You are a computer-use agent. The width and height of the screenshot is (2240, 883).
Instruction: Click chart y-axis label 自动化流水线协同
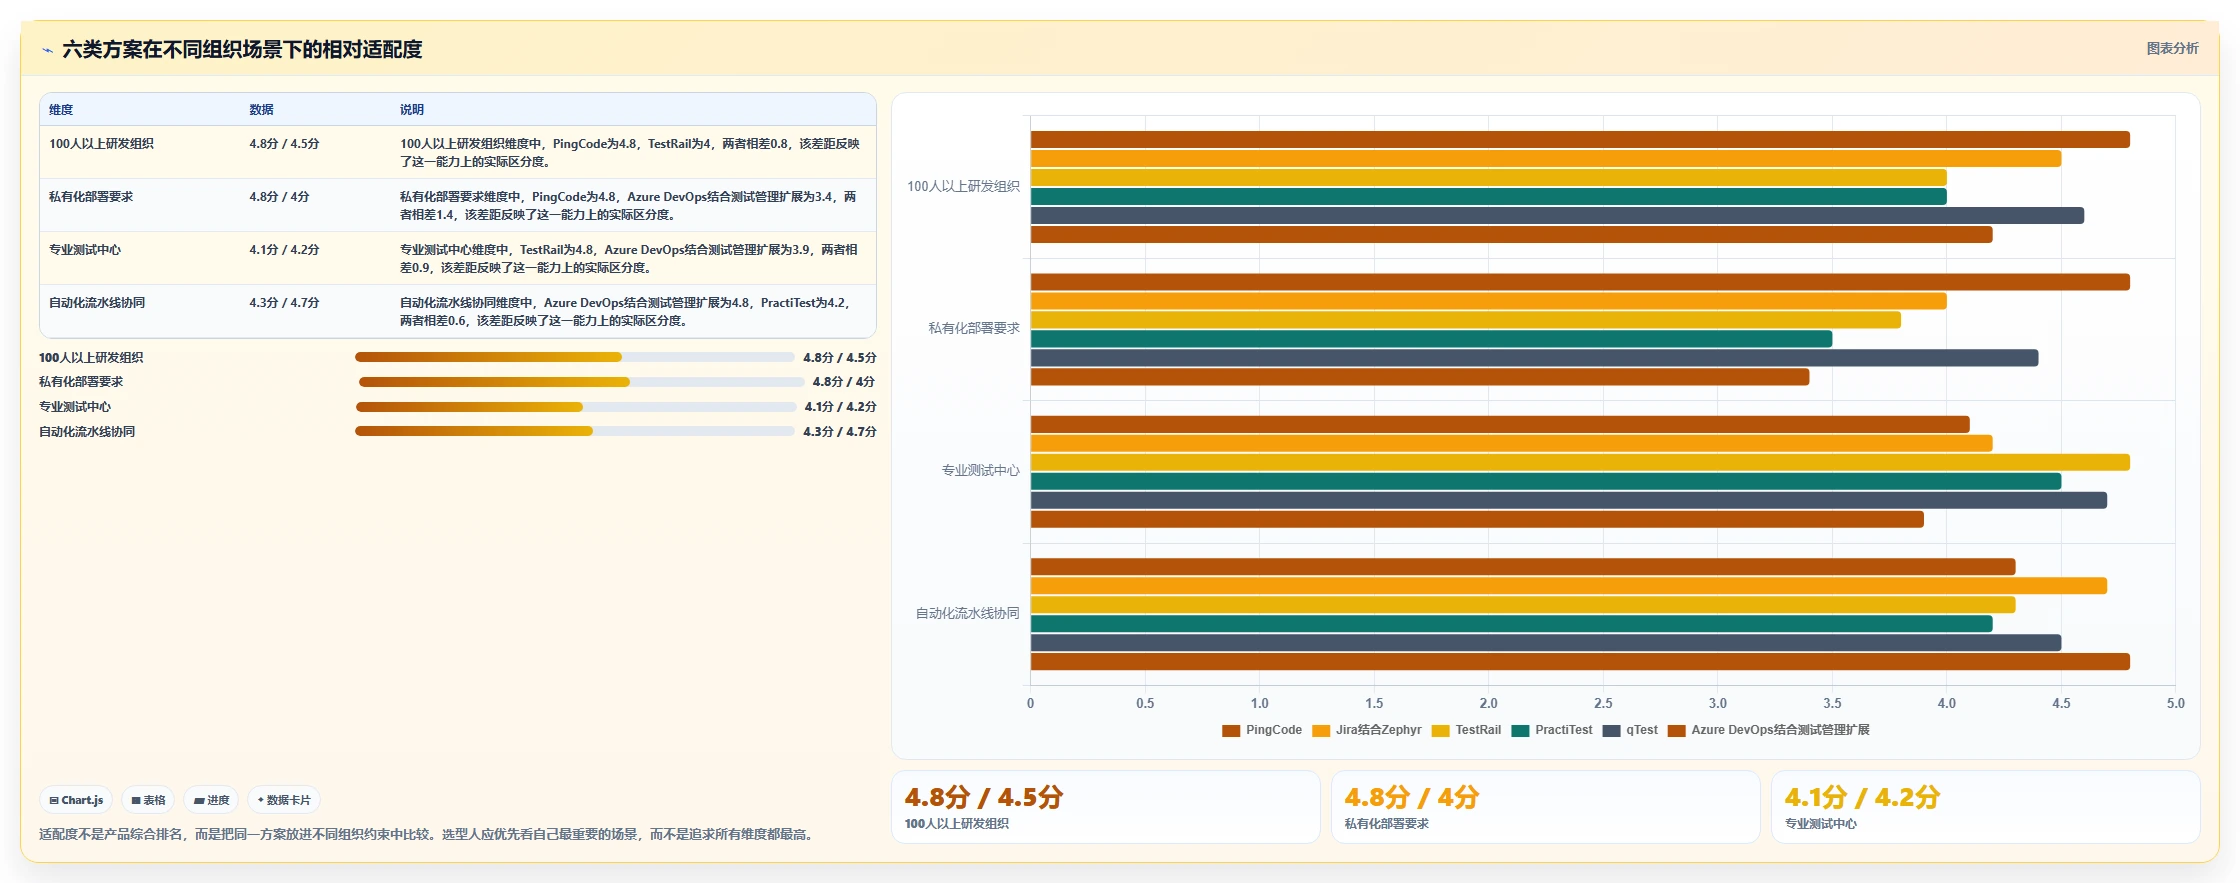(967, 613)
